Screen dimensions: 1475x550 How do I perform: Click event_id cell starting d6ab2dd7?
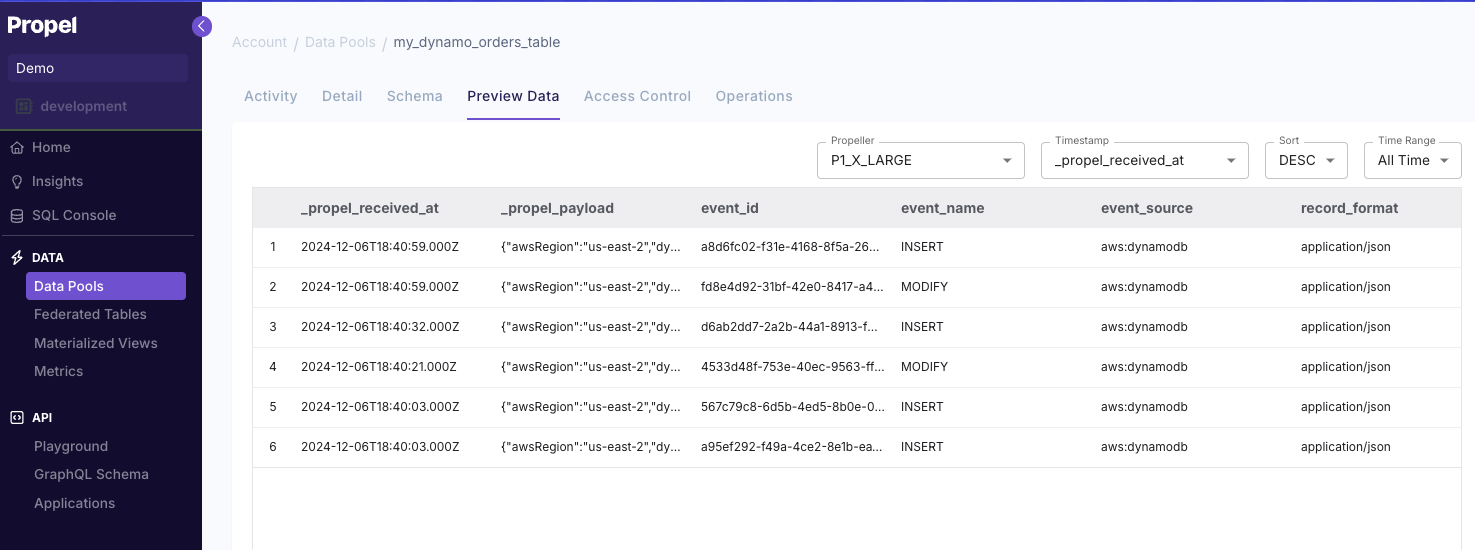tap(793, 327)
